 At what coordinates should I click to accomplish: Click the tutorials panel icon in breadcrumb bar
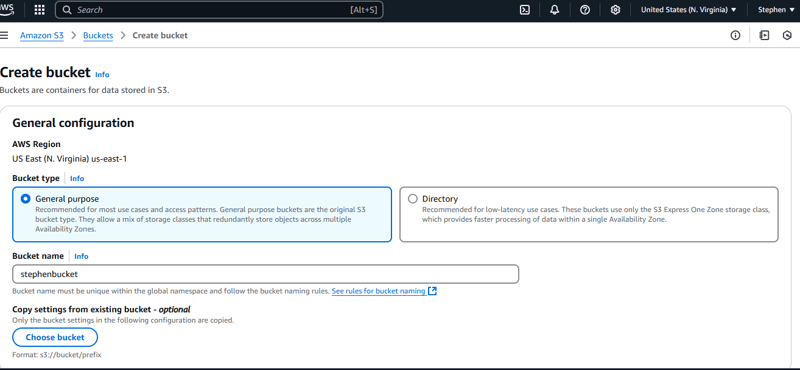(764, 35)
